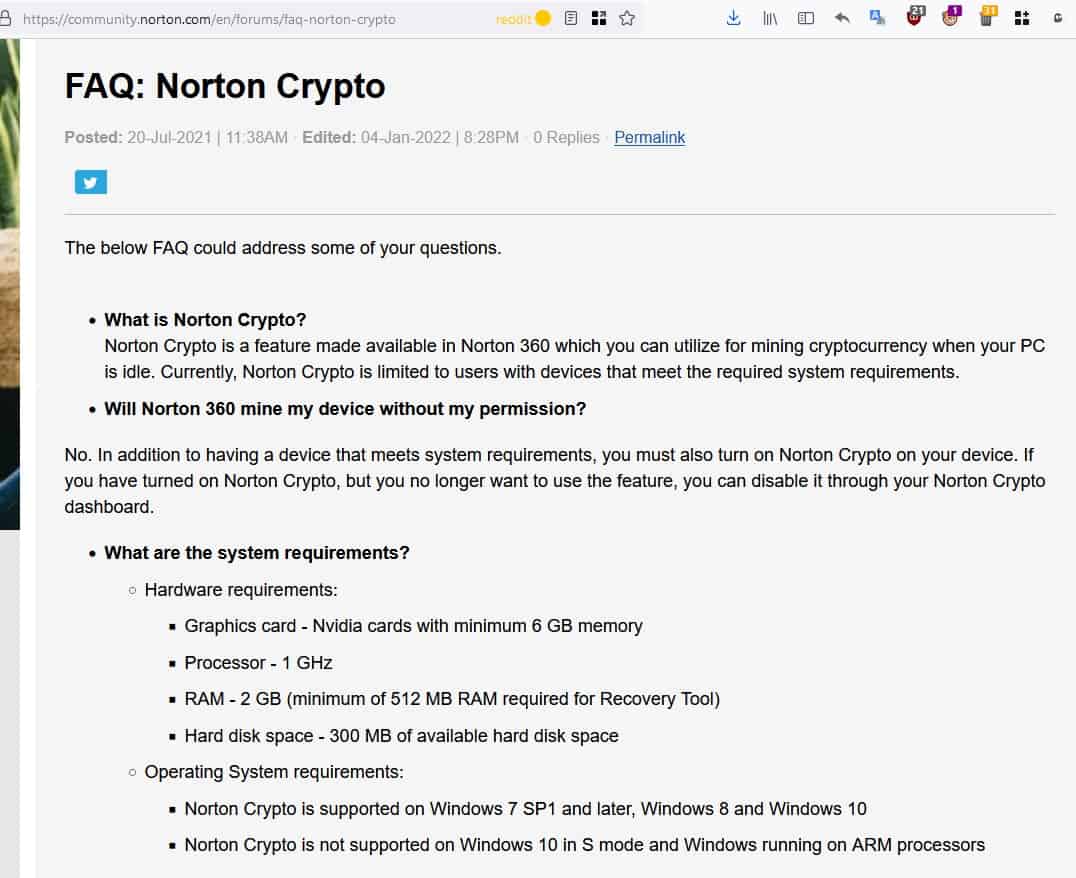This screenshot has height=878, width=1076.
Task: Open the downloads panel
Action: click(733, 18)
